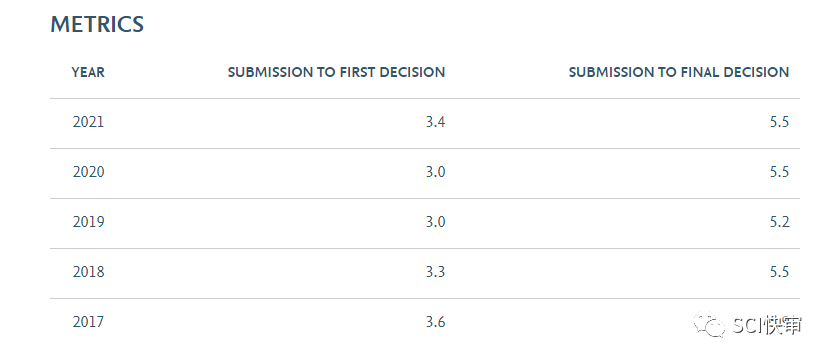Select the YEAR column header

coord(88,72)
